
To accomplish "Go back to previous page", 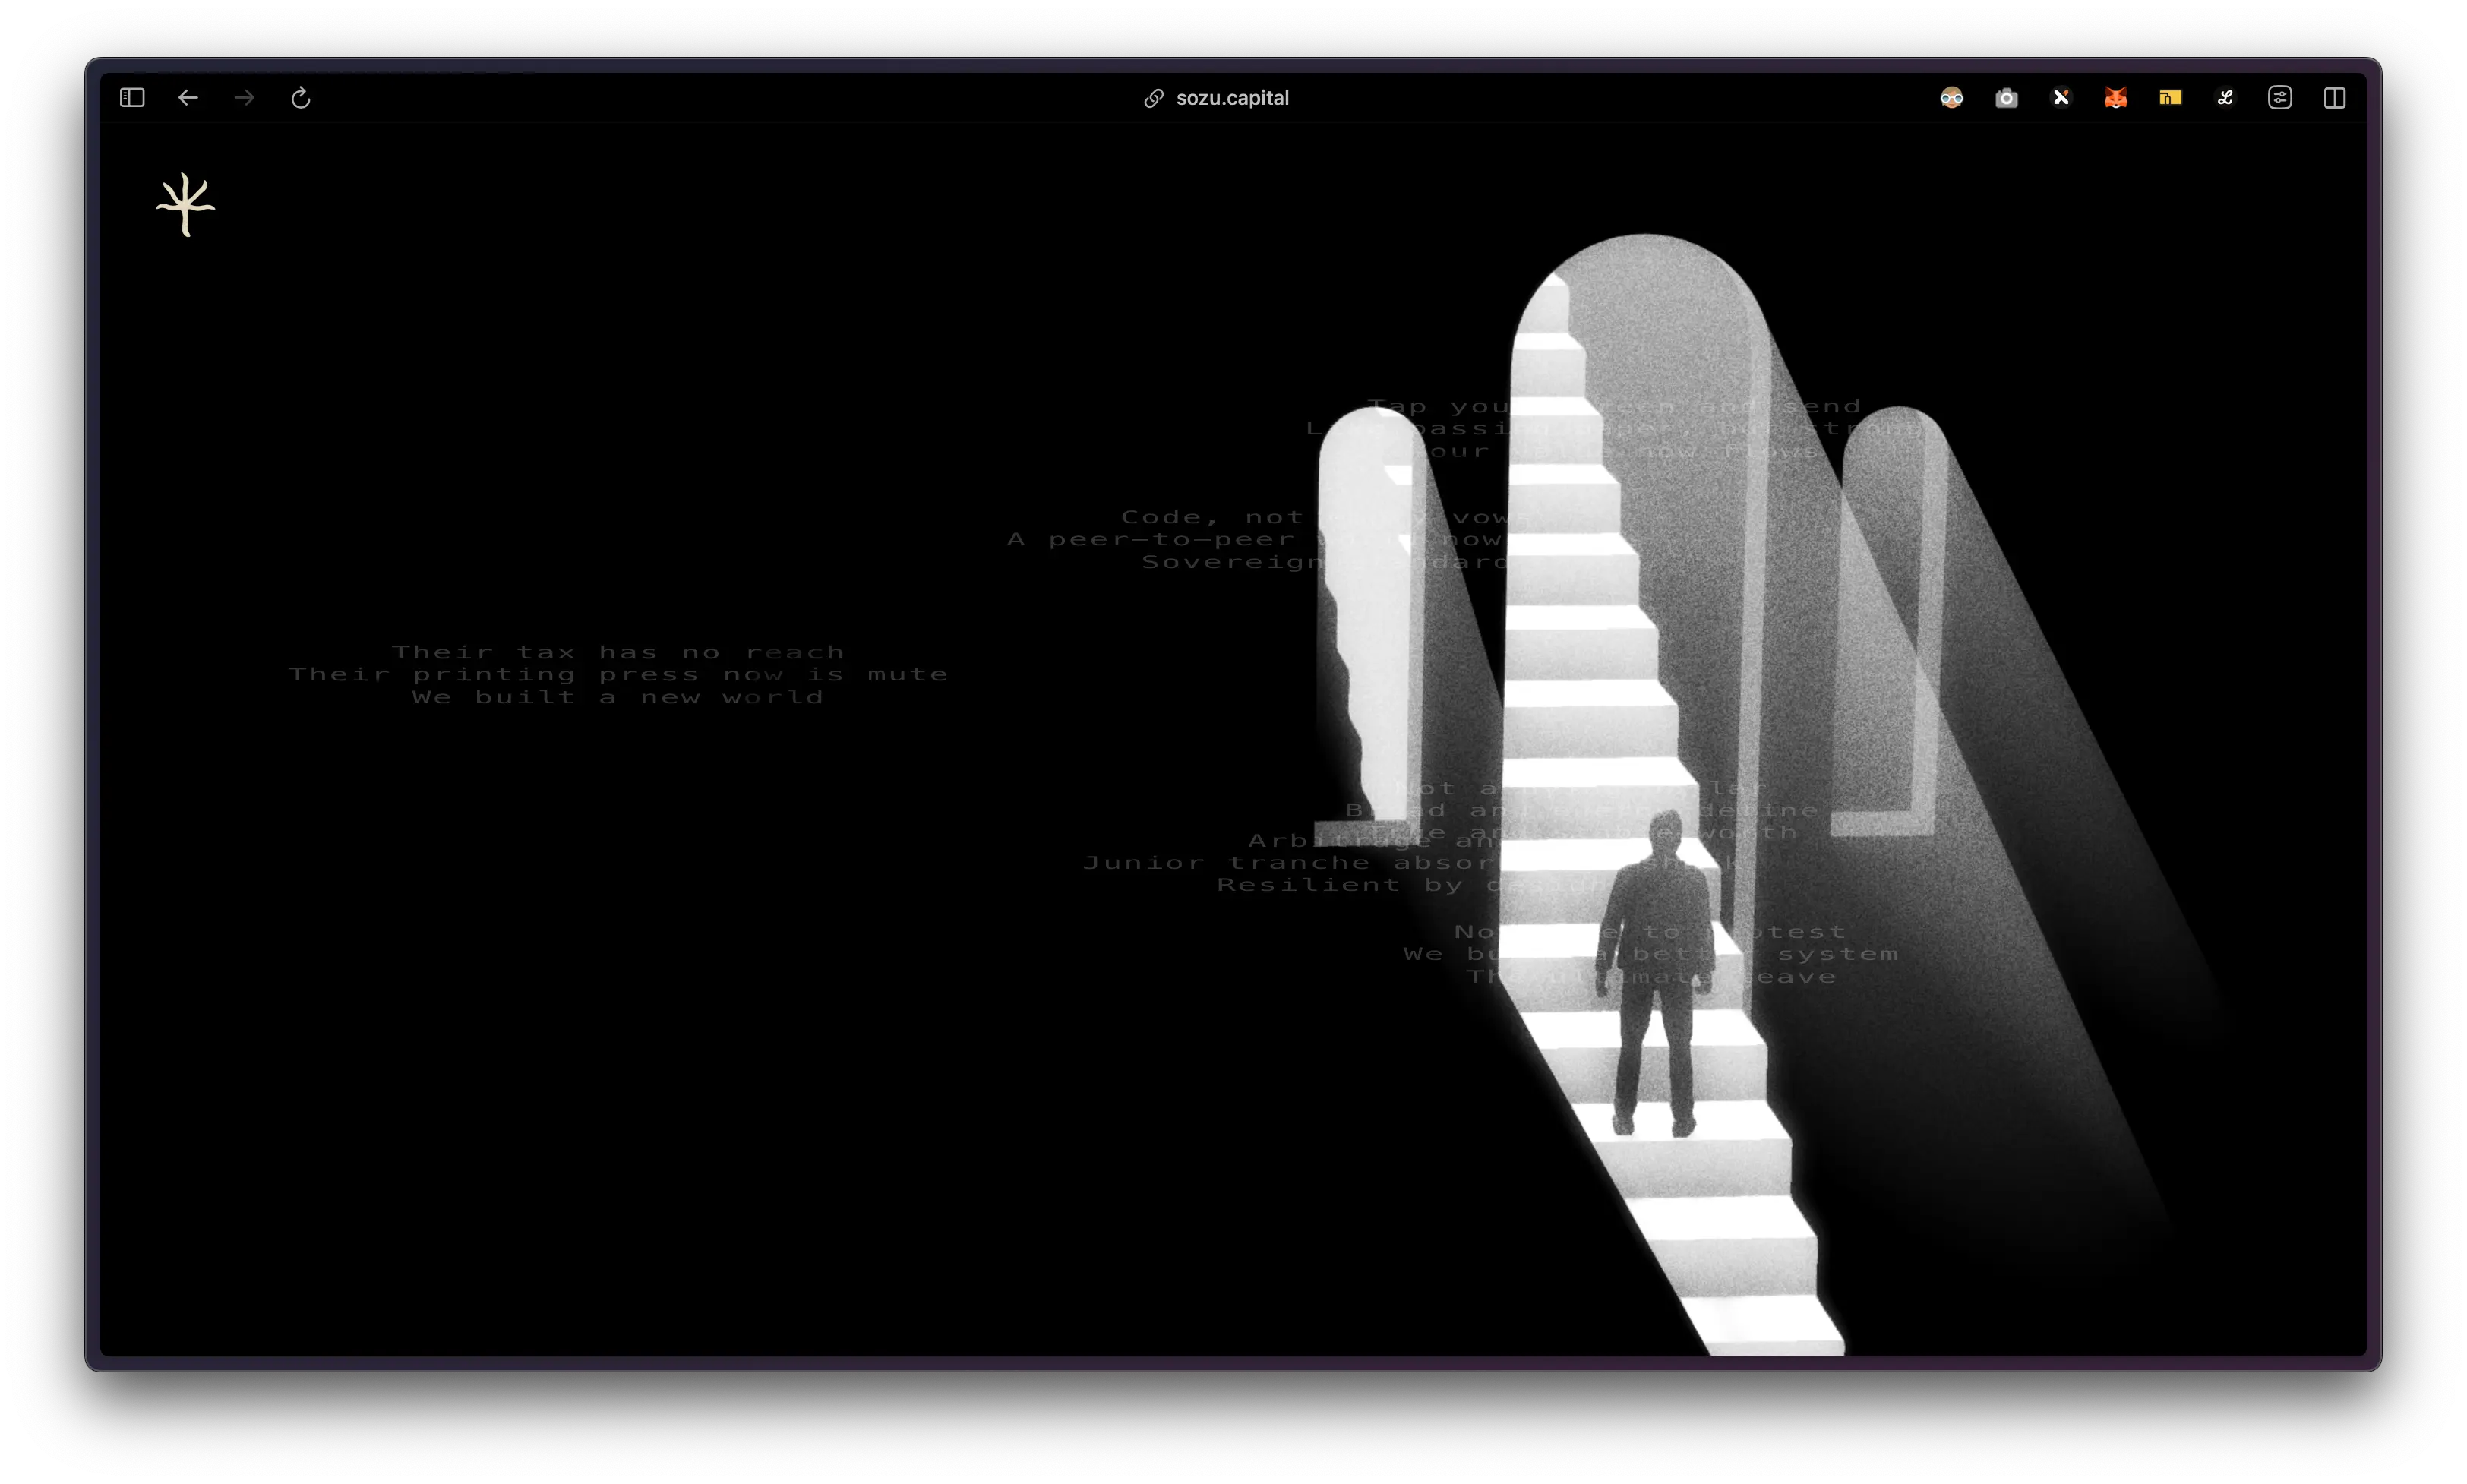I will pyautogui.click(x=188, y=98).
